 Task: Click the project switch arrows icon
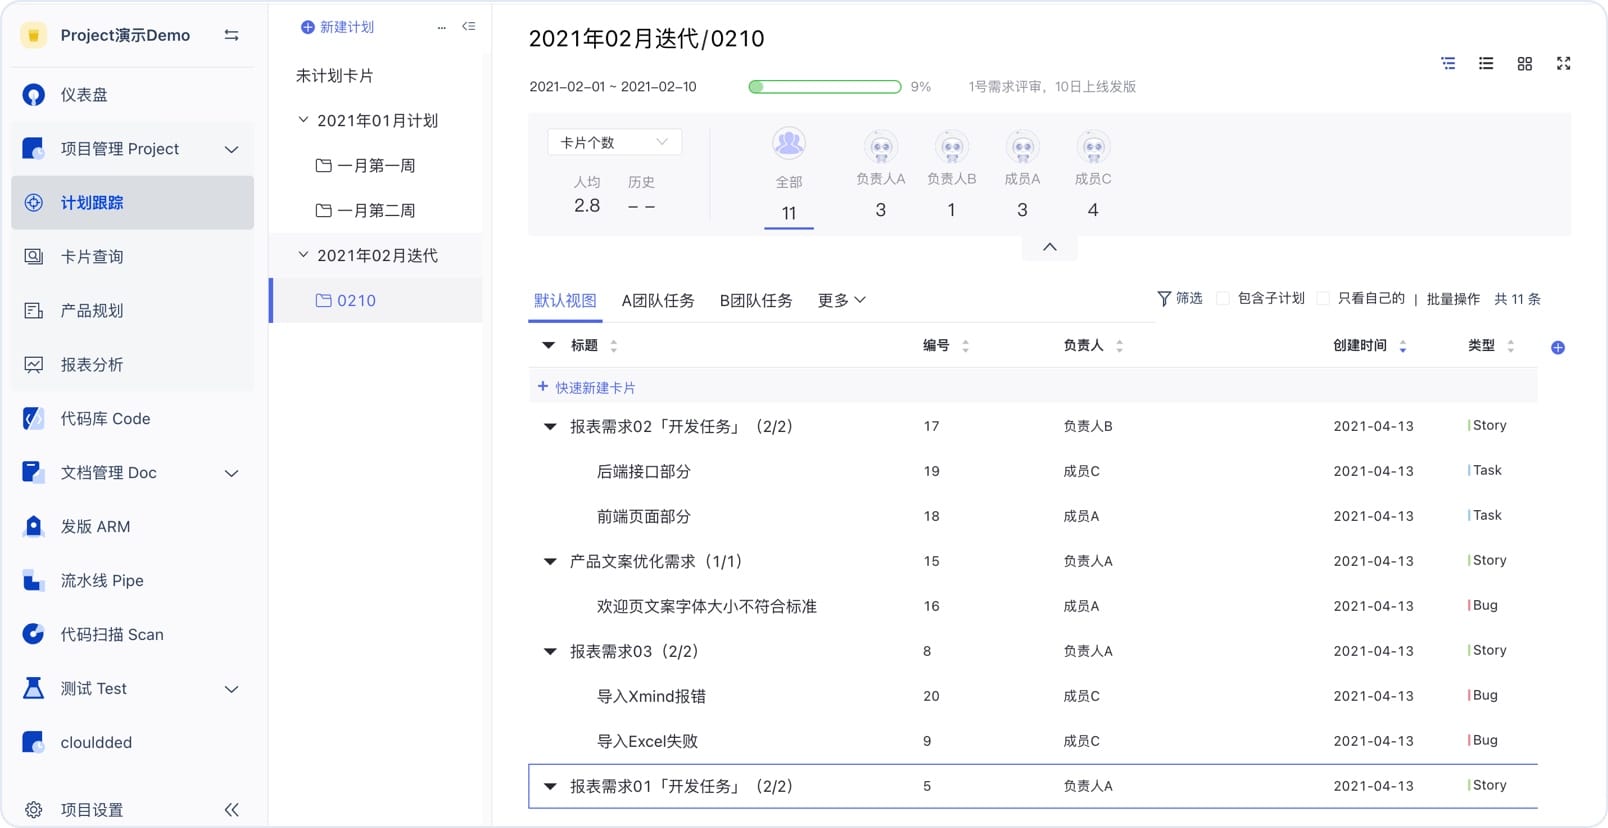point(231,35)
